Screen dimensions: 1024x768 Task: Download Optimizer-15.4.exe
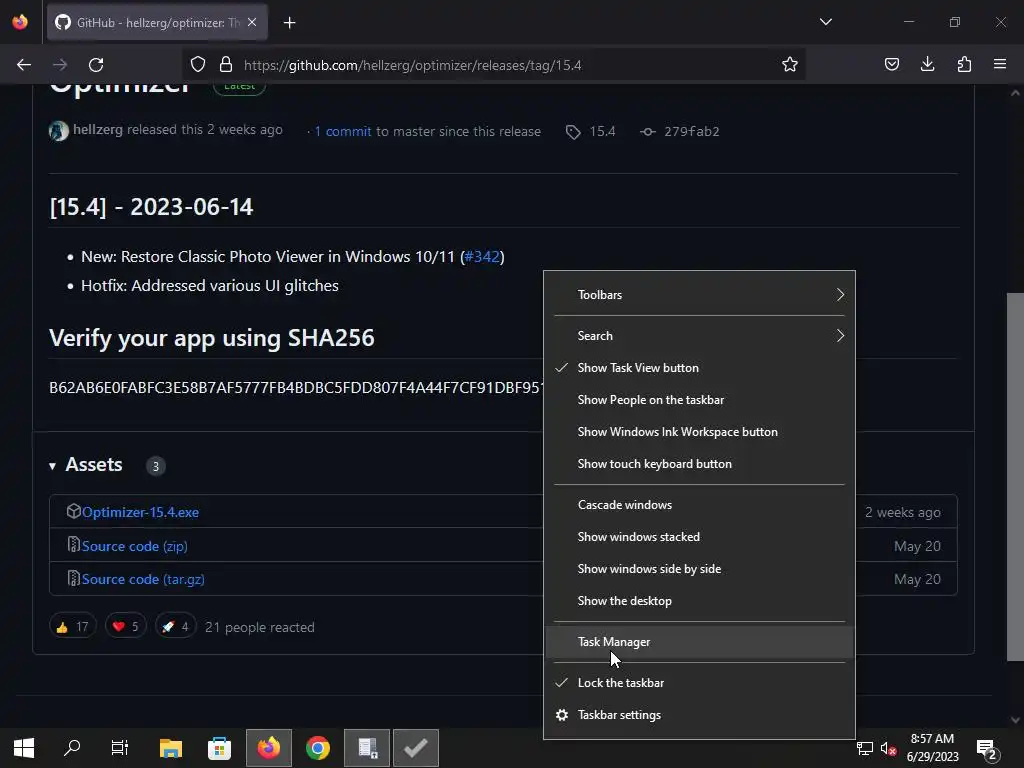click(140, 512)
